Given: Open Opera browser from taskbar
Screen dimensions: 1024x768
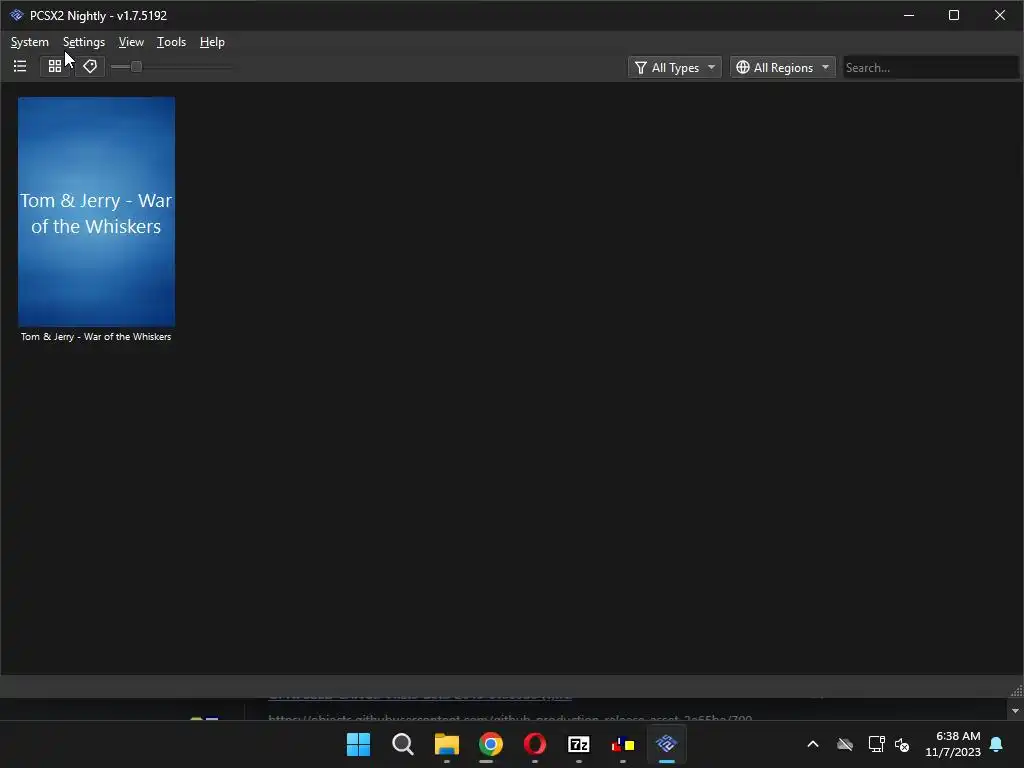Looking at the screenshot, I should (x=535, y=744).
